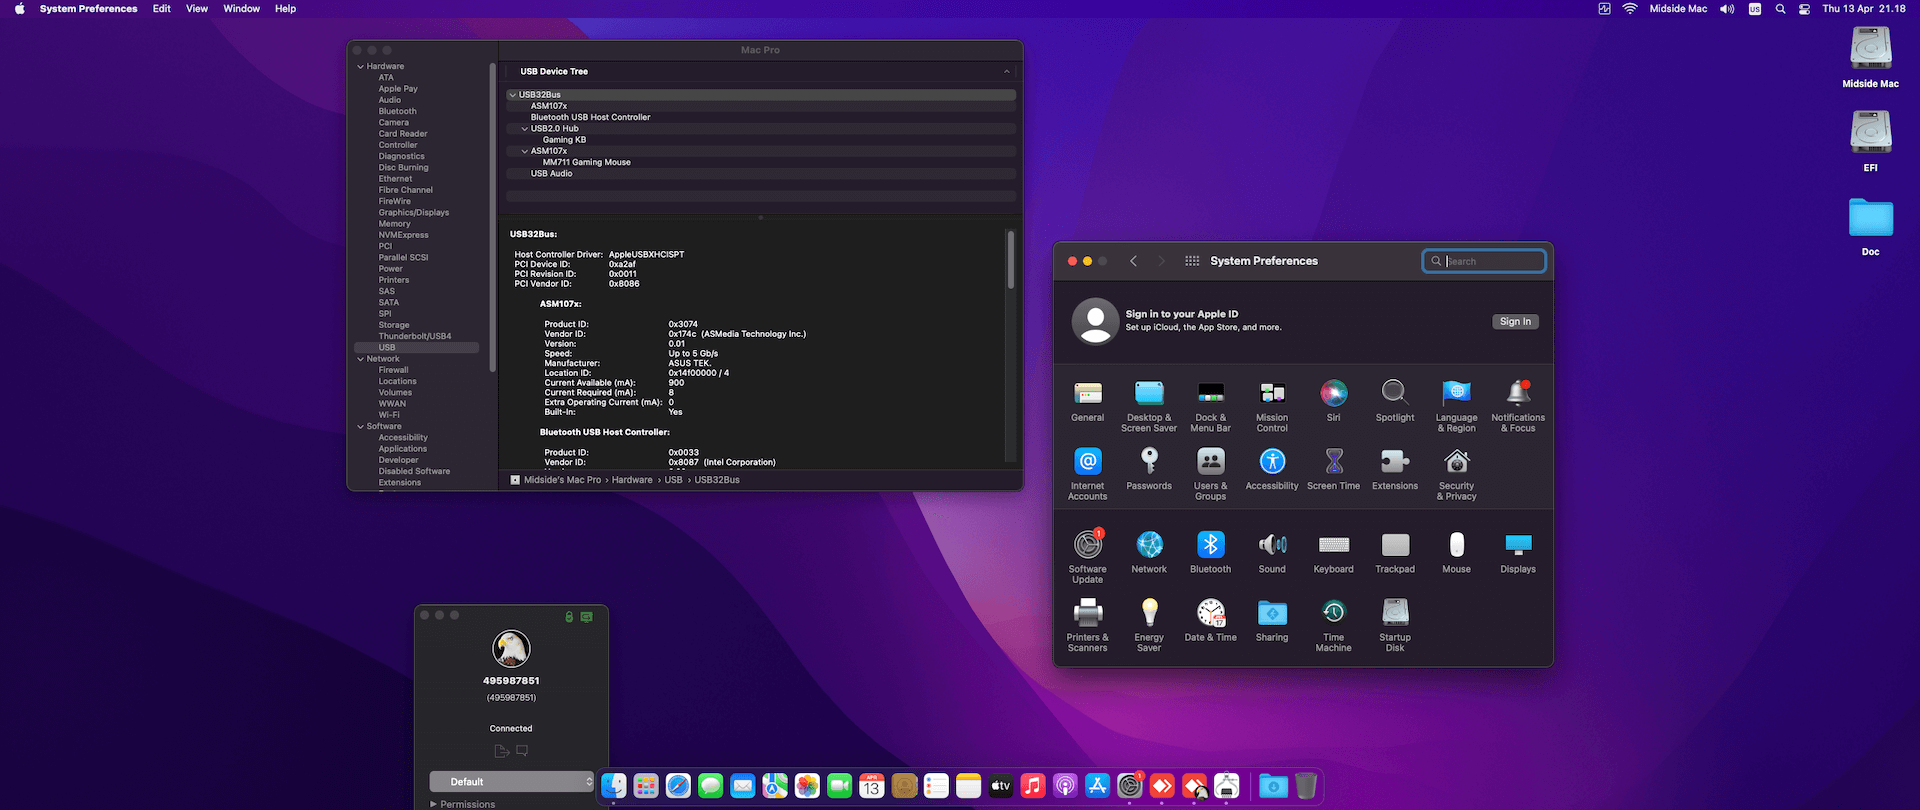Open Time Machine preferences
Viewport: 1920px width, 810px height.
point(1334,625)
